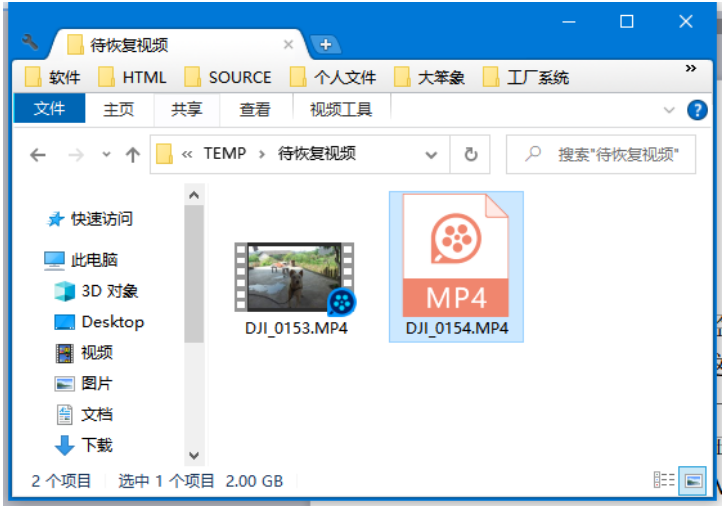The width and height of the screenshot is (723, 511).
Task: Show more bookmarks via double chevron
Action: [690, 69]
